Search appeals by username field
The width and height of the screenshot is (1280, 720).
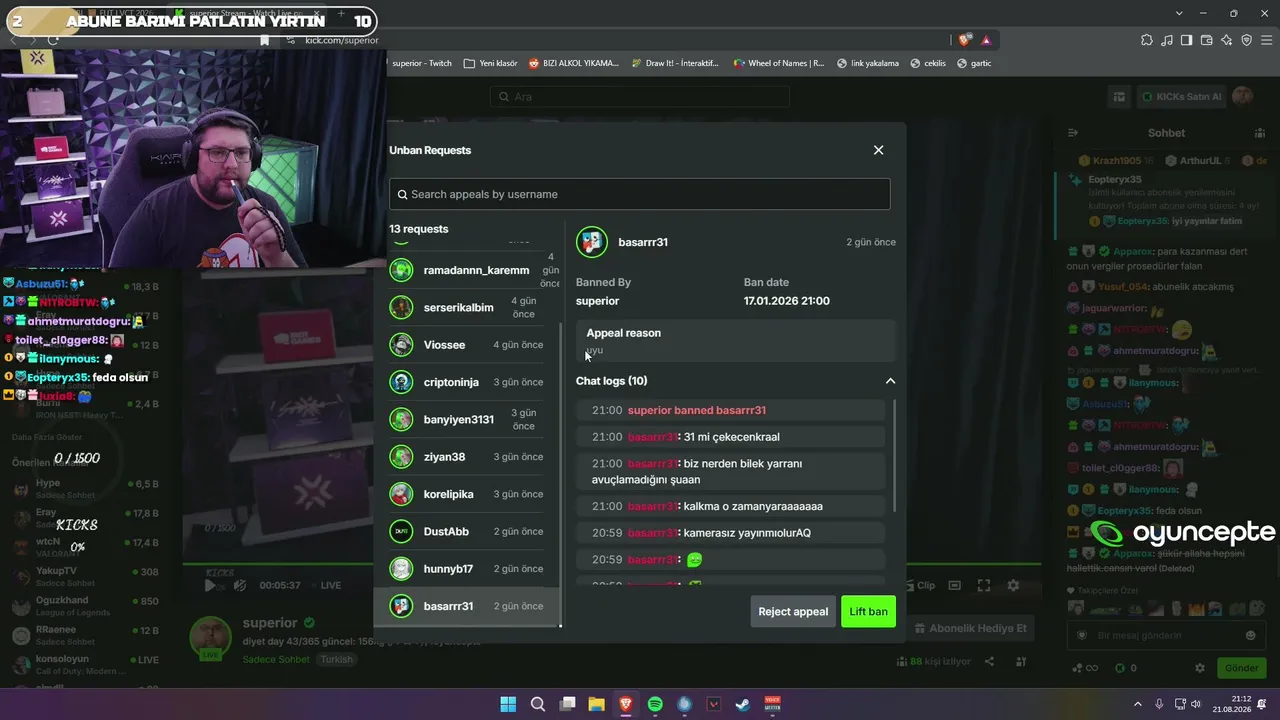pyautogui.click(x=640, y=194)
